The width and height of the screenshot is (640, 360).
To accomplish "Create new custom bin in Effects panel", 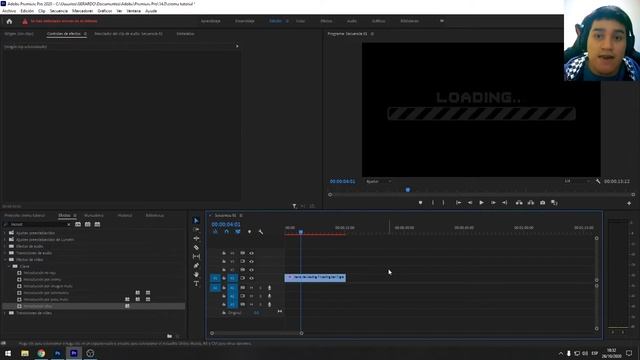I will [169, 336].
